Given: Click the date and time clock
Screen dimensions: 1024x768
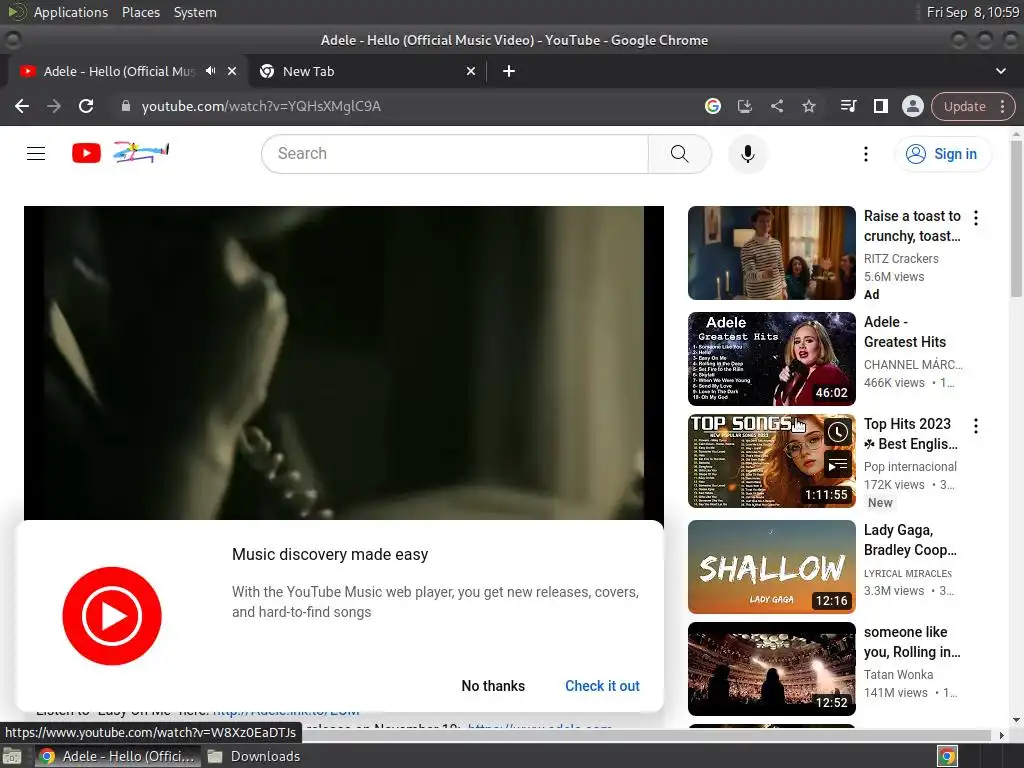Looking at the screenshot, I should click(973, 12).
